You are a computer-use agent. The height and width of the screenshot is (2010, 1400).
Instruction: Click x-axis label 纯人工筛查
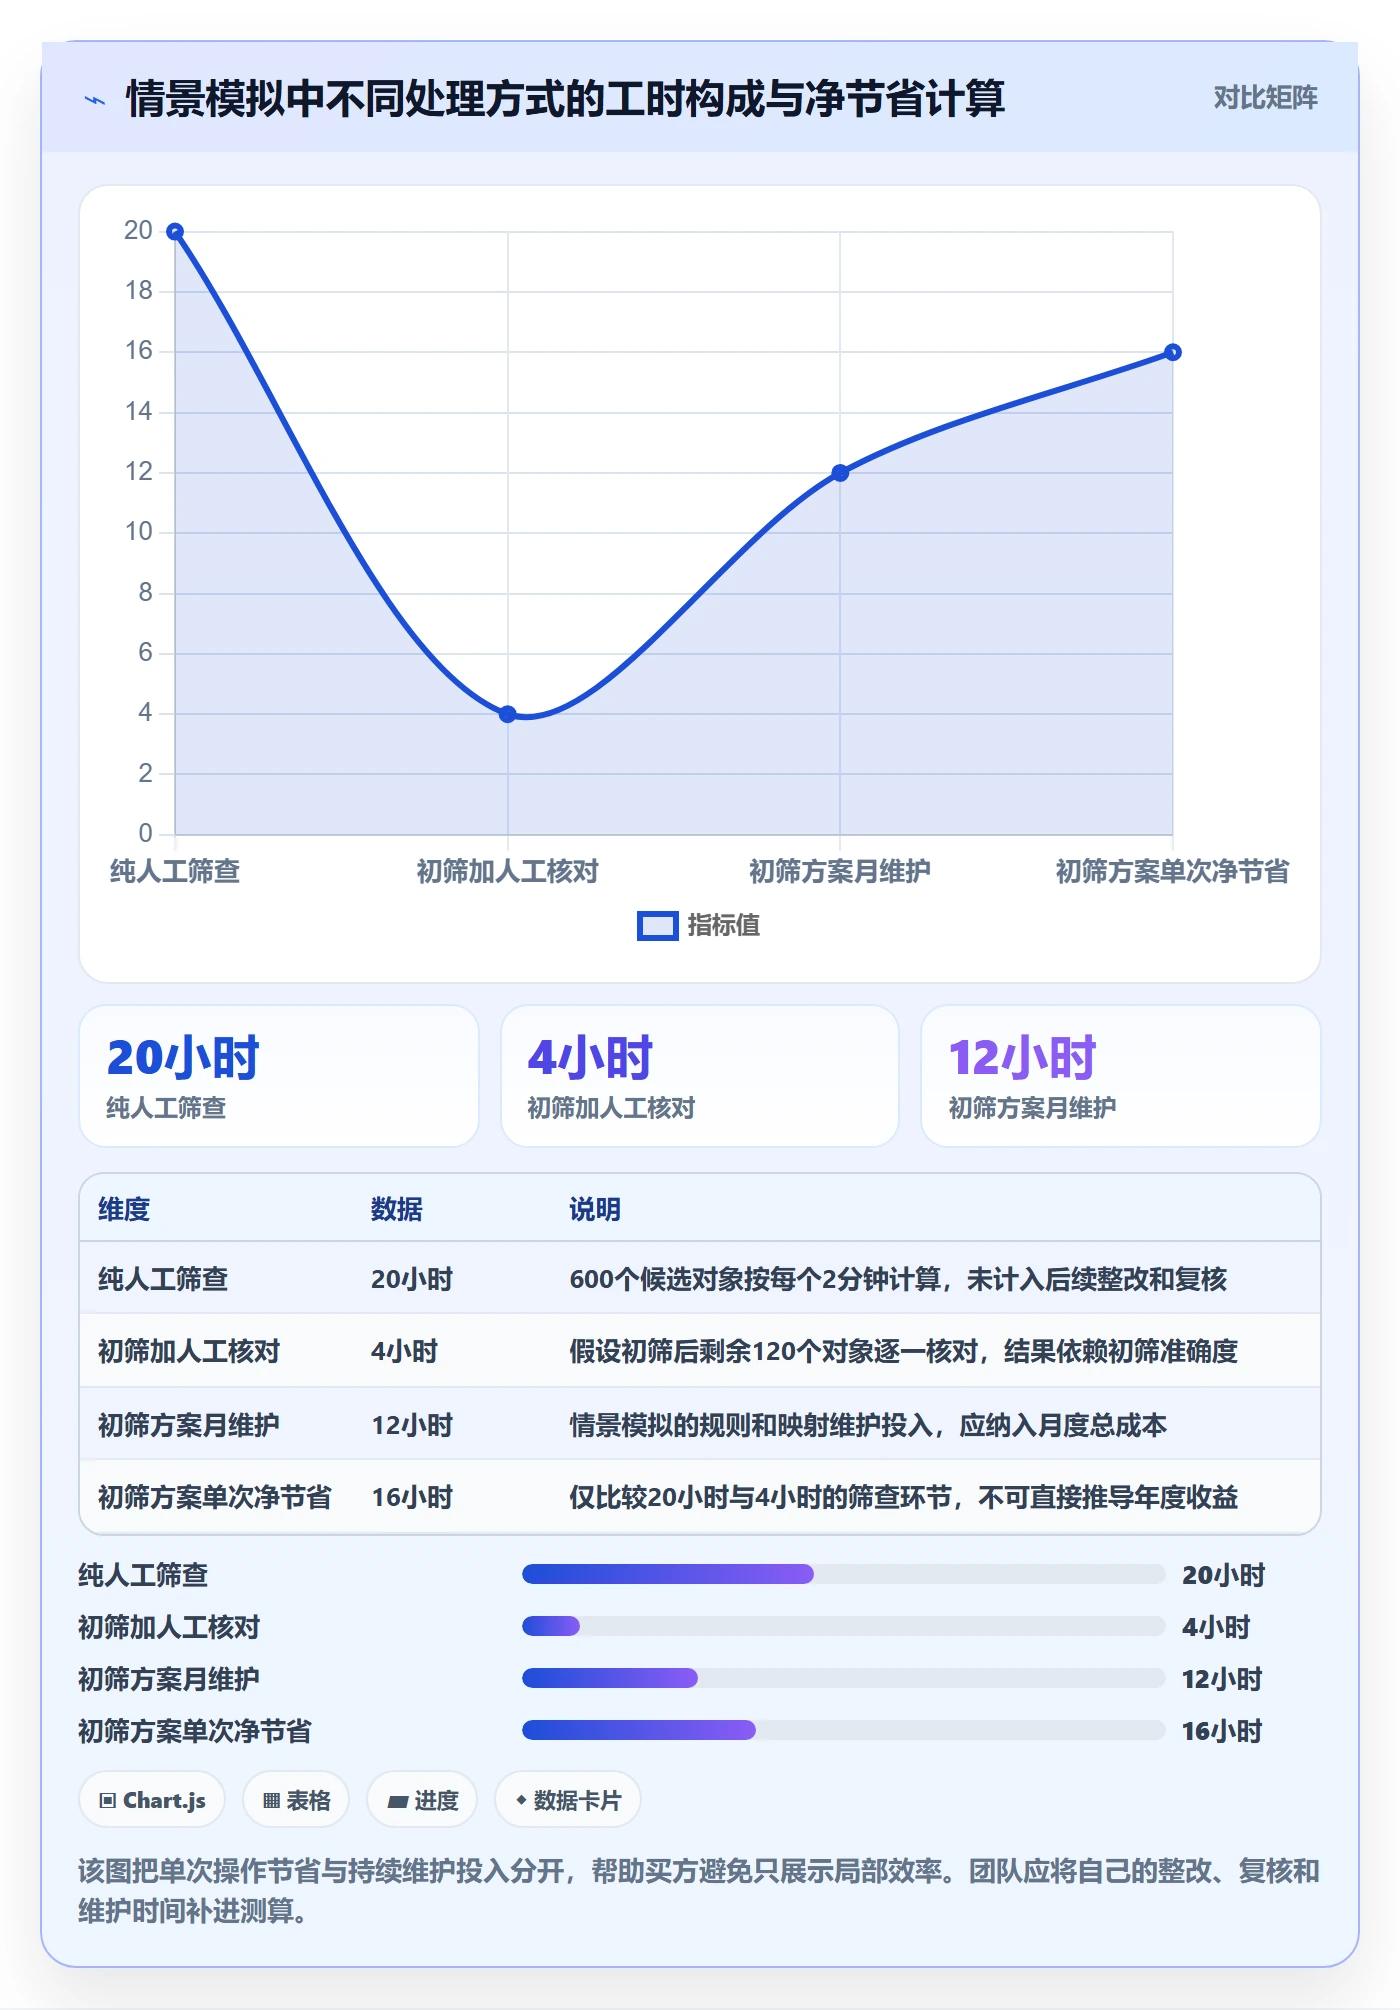click(175, 871)
